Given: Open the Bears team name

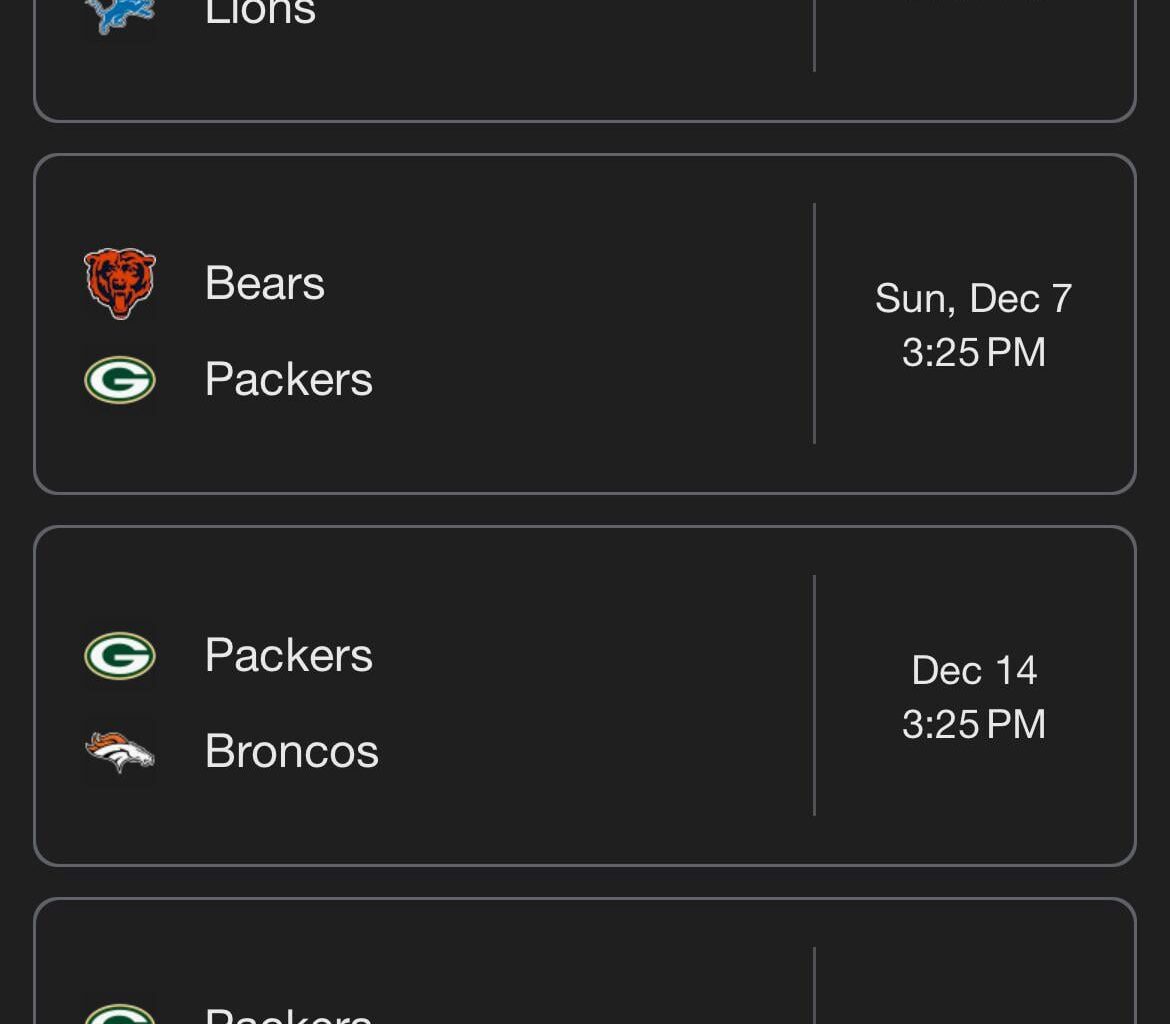Looking at the screenshot, I should [265, 283].
